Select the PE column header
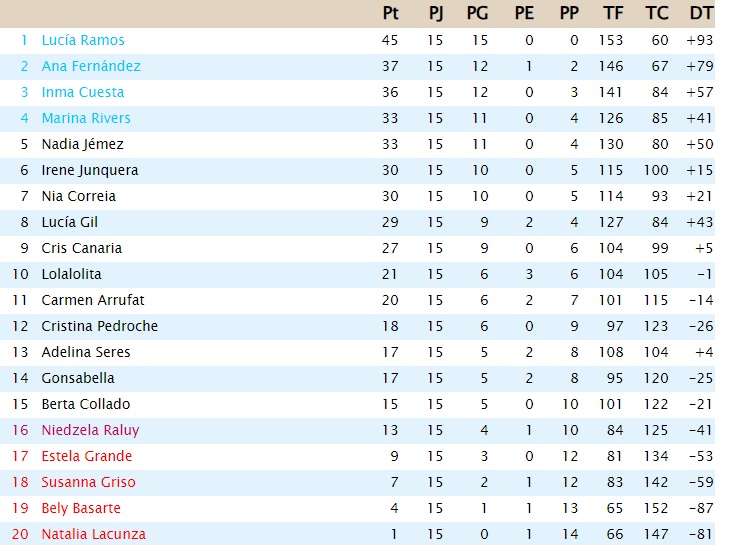This screenshot has height=545, width=729. click(524, 13)
